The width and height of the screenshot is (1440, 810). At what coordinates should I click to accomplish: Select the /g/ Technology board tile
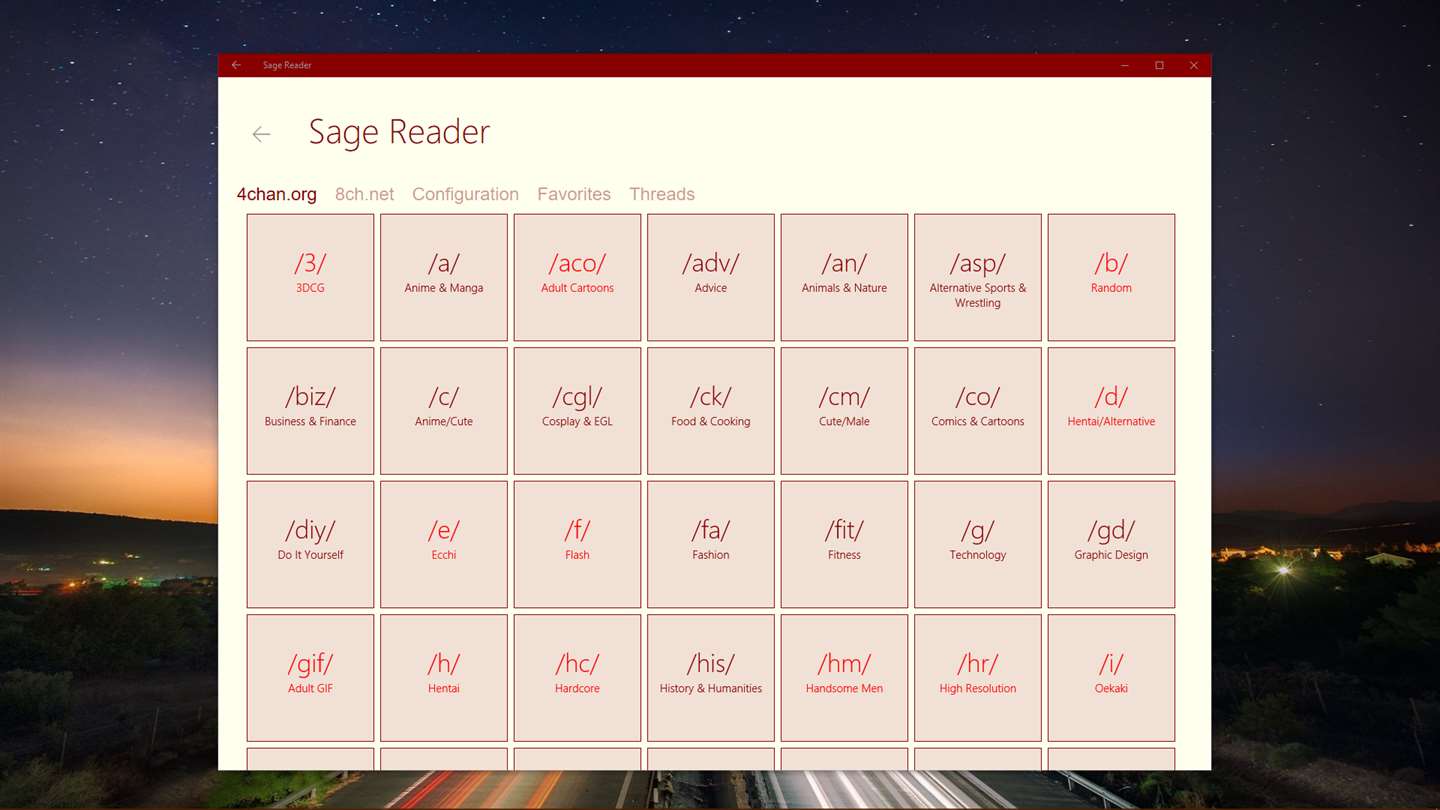coord(978,544)
